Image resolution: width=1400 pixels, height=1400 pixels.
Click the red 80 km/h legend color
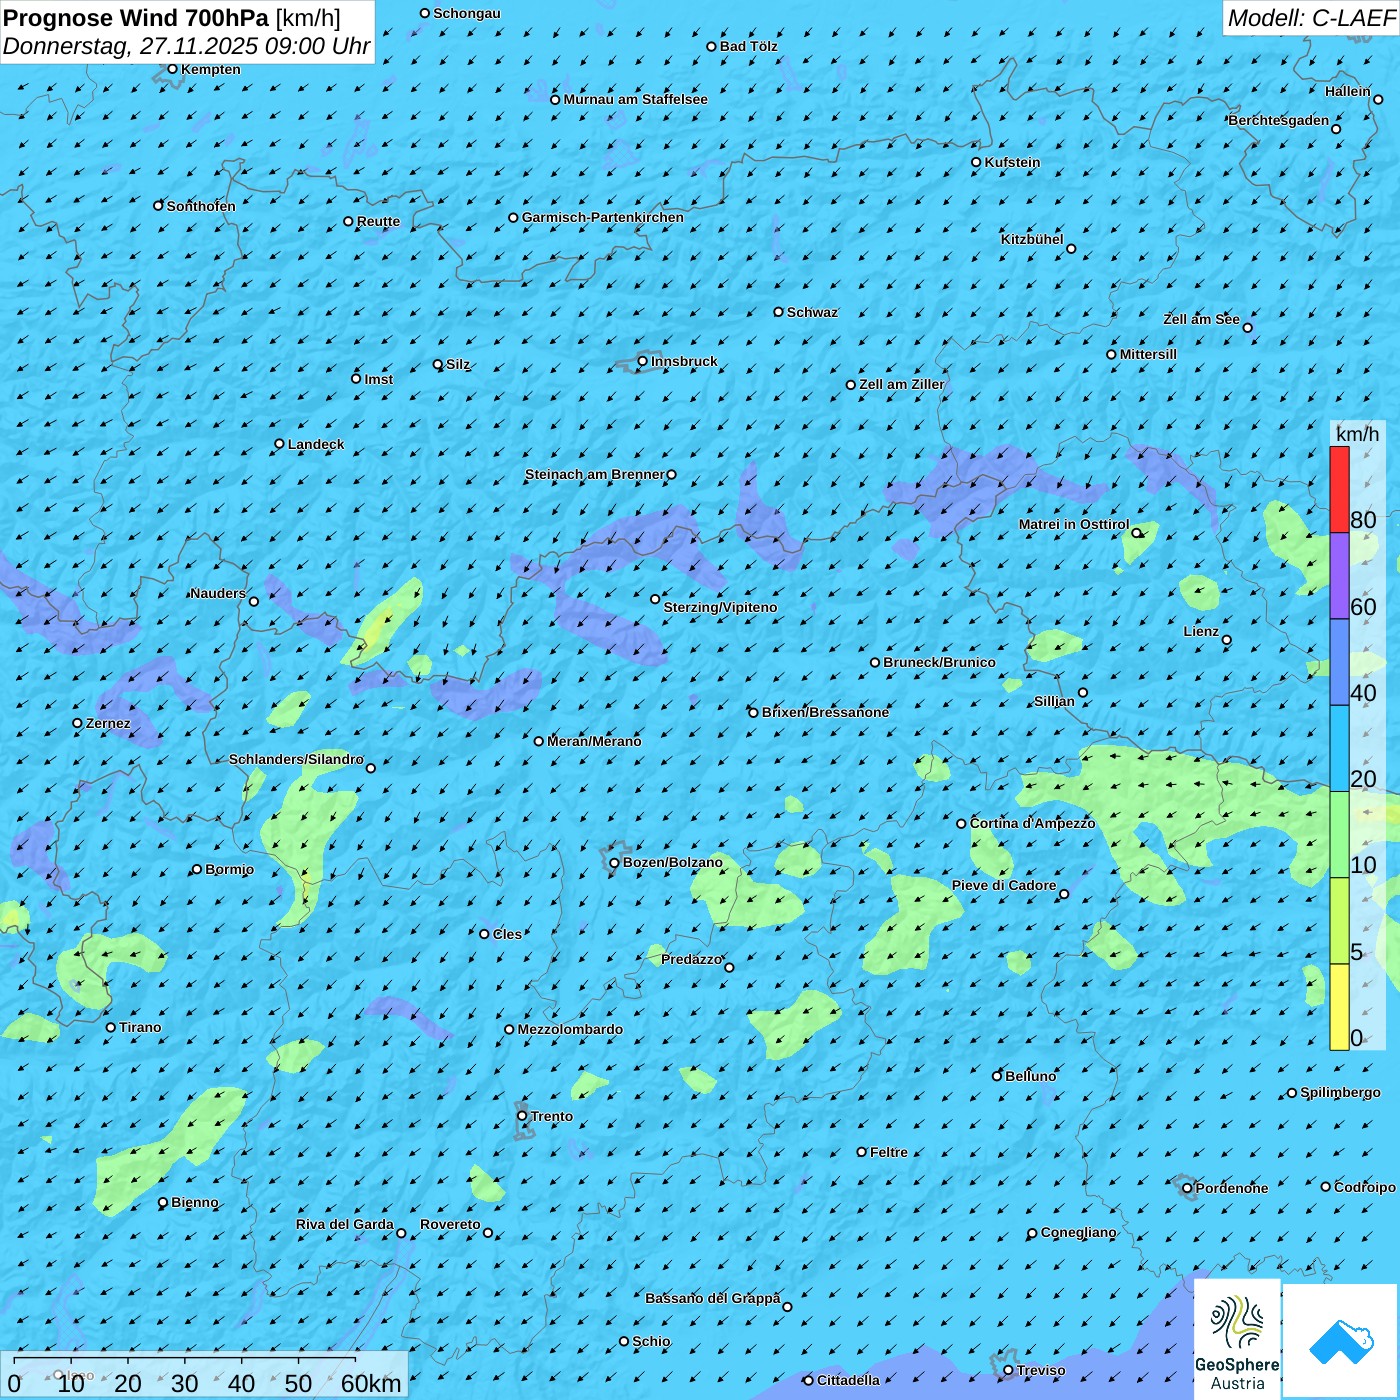pos(1339,489)
